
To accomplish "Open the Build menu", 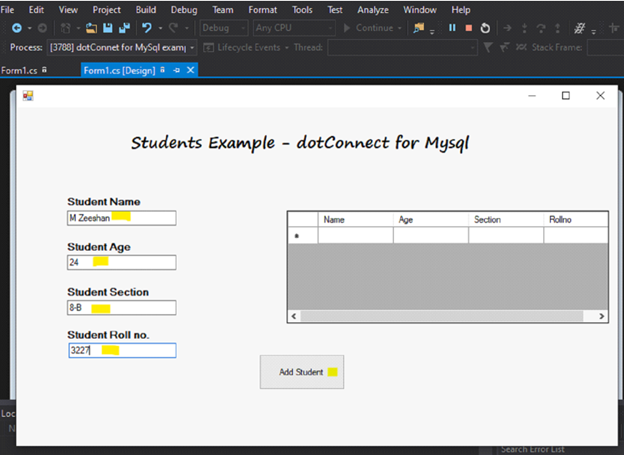I will click(146, 10).
